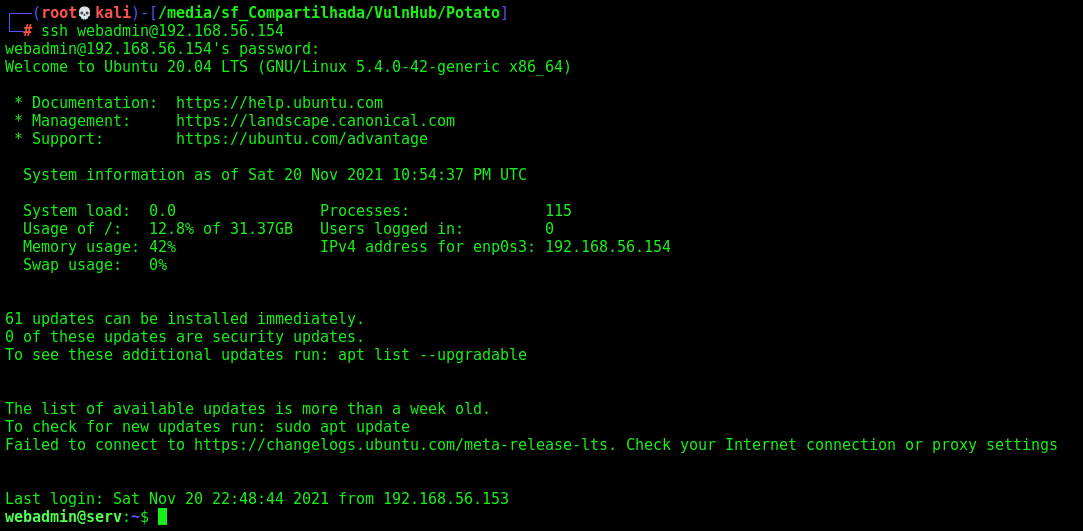Click the Memory usage 42% value

point(162,247)
